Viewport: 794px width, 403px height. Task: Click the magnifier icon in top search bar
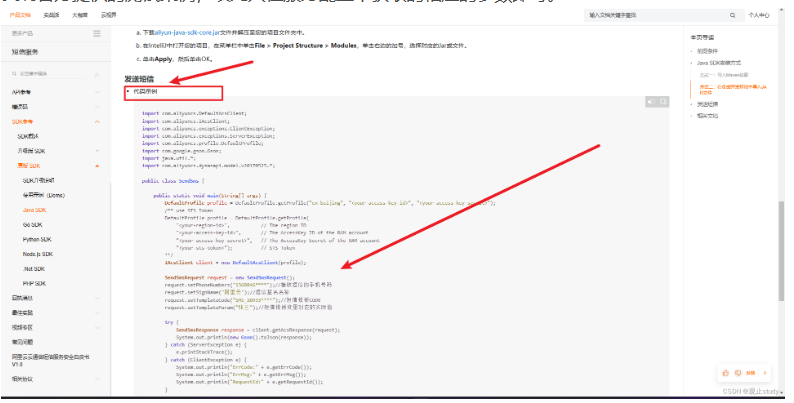coord(732,16)
